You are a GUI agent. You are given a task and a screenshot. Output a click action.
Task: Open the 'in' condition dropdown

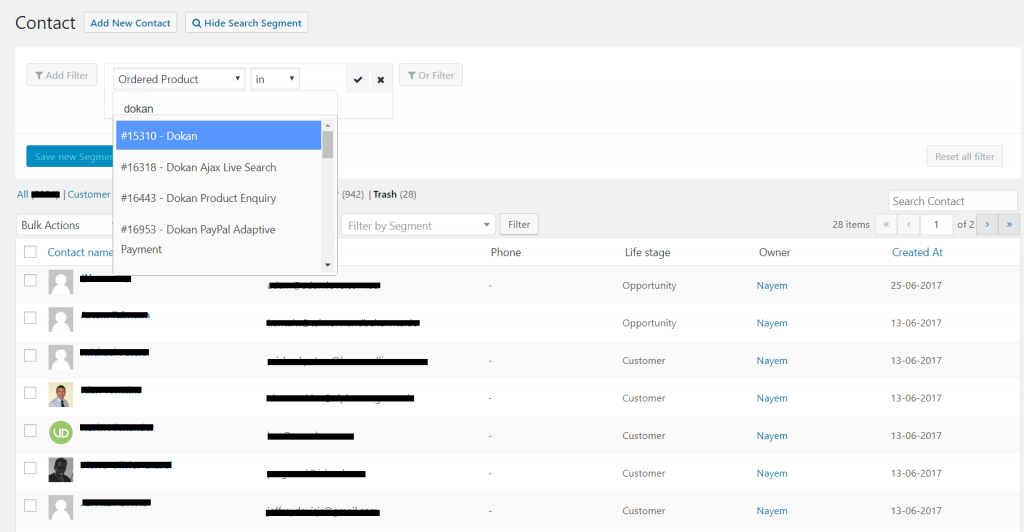(x=274, y=79)
